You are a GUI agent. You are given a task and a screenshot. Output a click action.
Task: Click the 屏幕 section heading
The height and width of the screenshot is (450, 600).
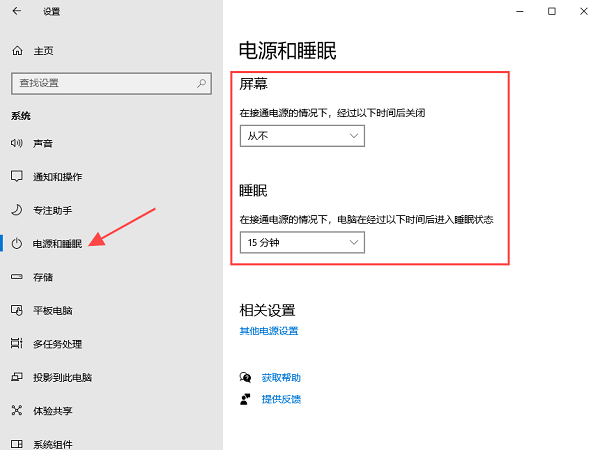click(253, 84)
